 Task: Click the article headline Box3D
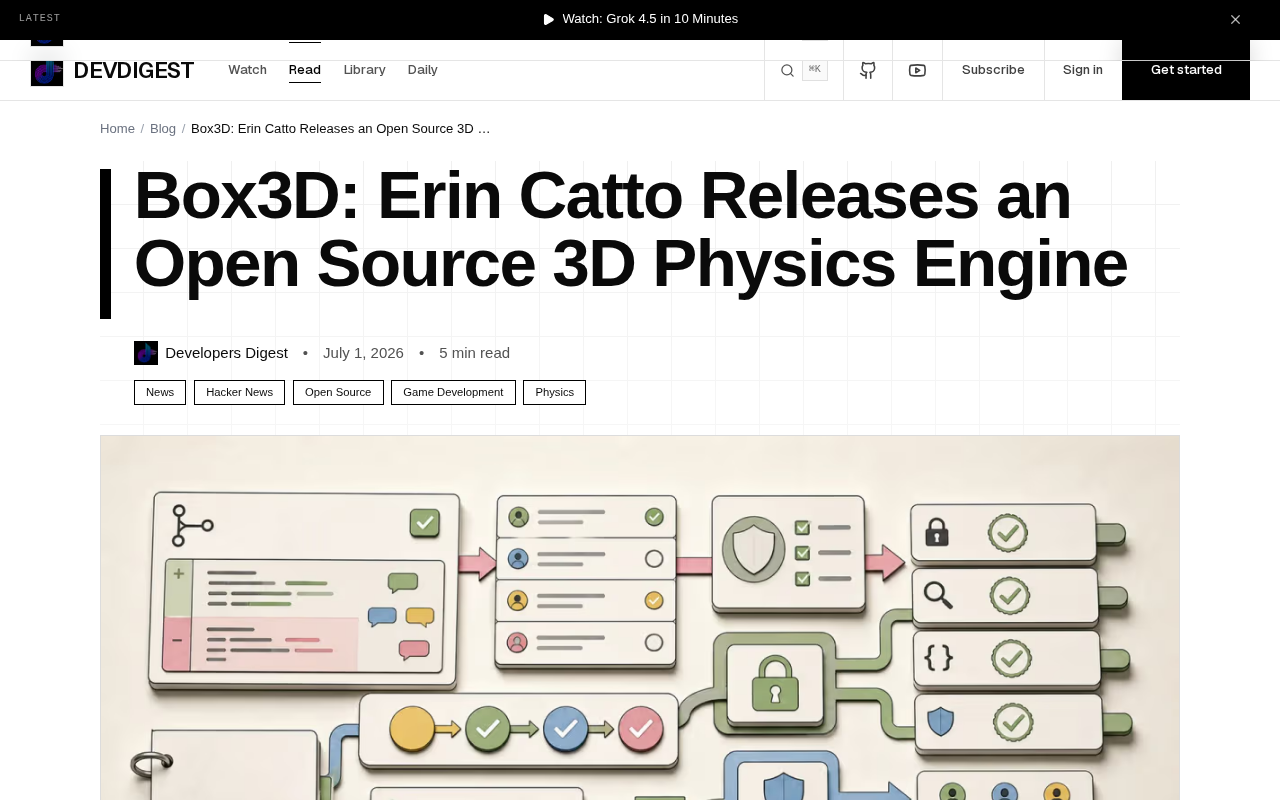tap(630, 229)
